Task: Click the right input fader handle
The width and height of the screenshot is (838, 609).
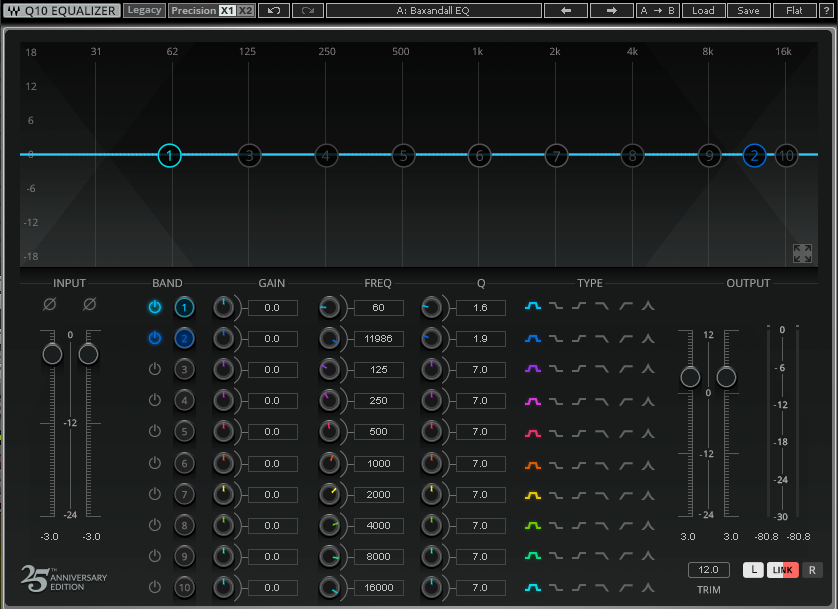Action: point(88,354)
